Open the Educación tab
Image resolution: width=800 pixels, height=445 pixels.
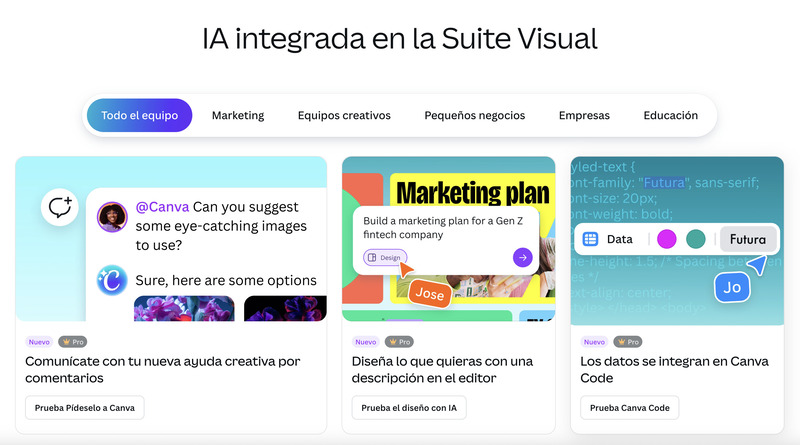coord(670,115)
